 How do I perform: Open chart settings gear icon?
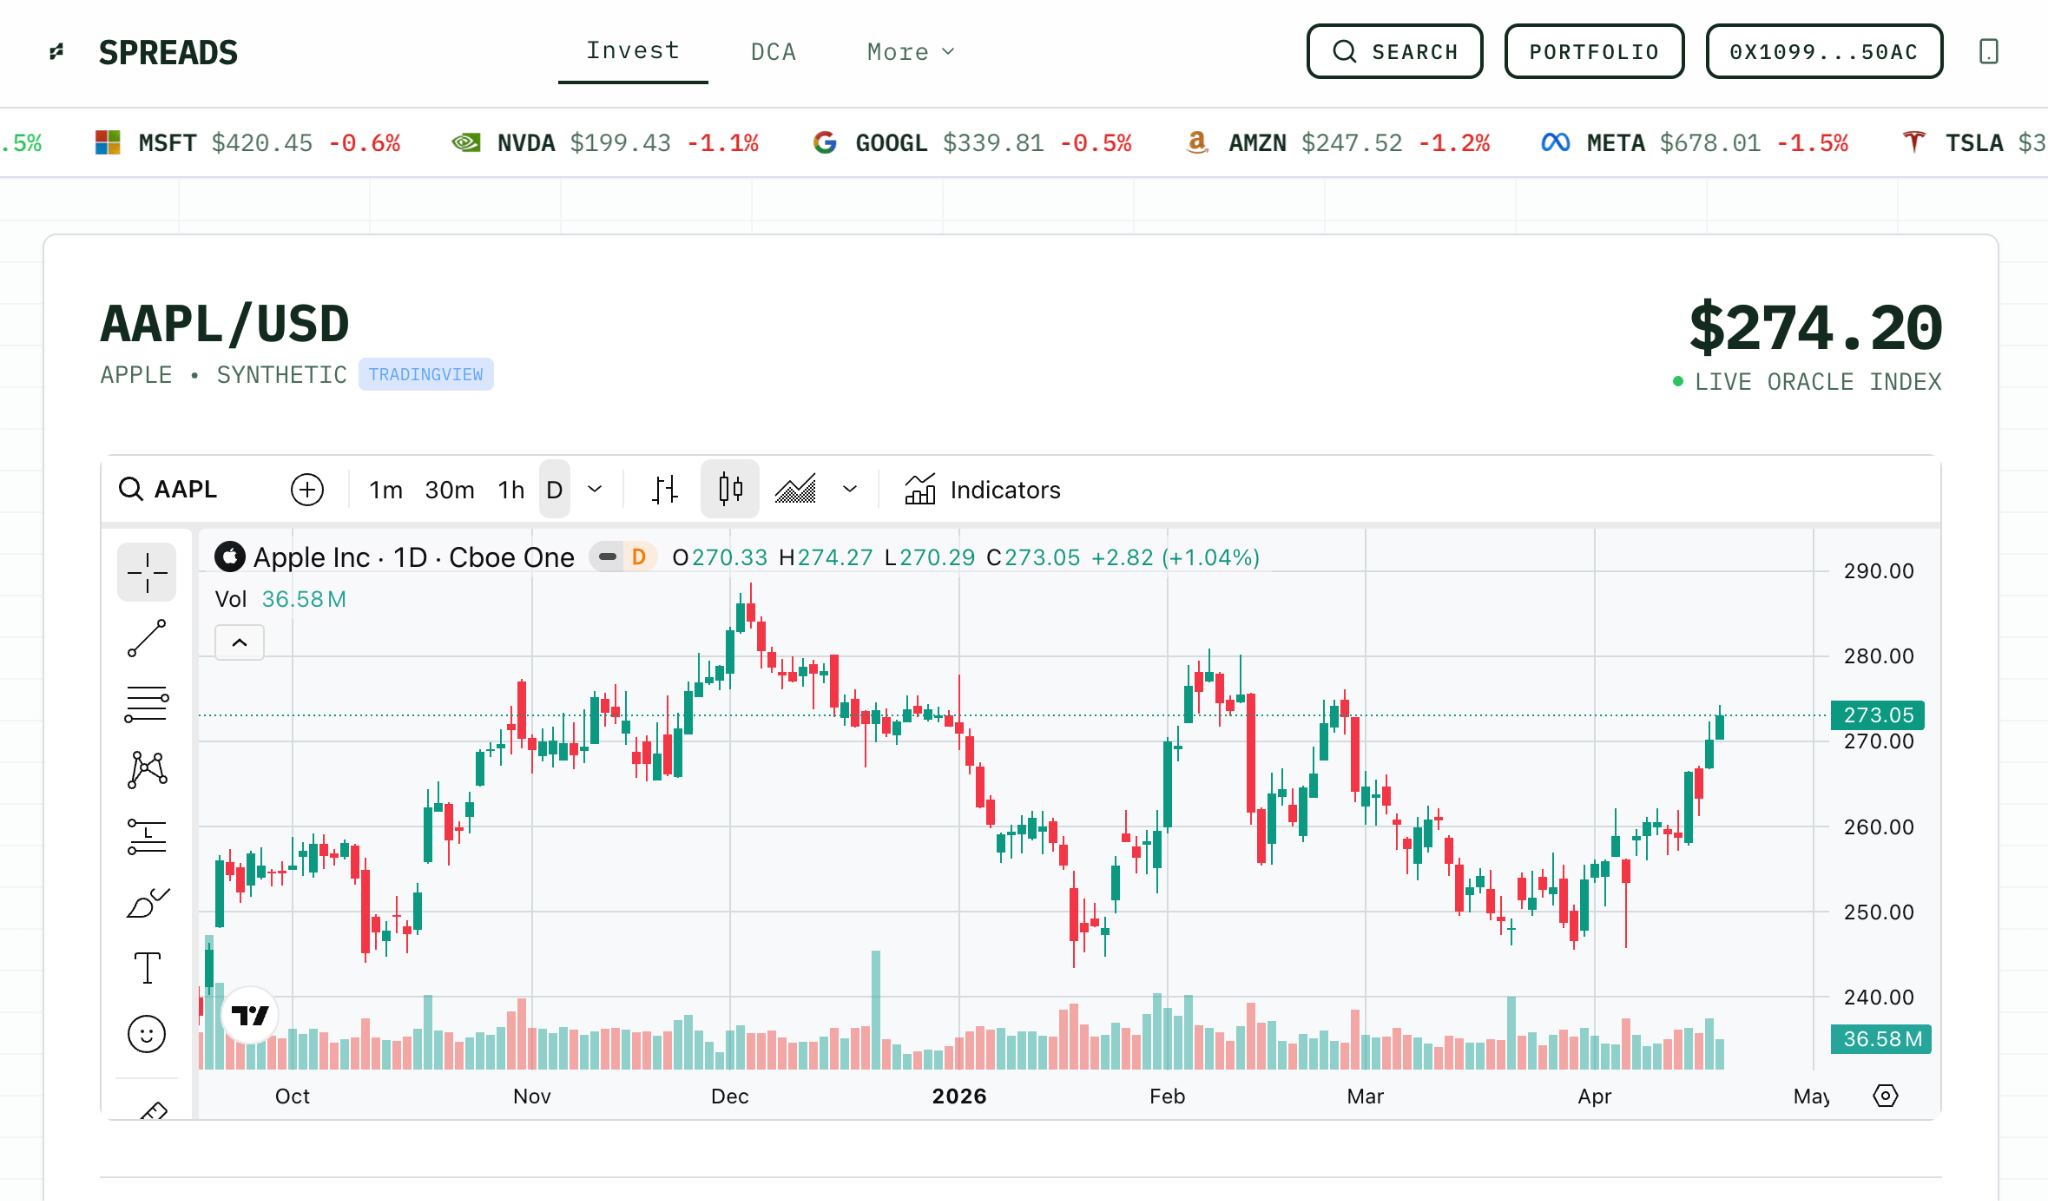[1885, 1096]
